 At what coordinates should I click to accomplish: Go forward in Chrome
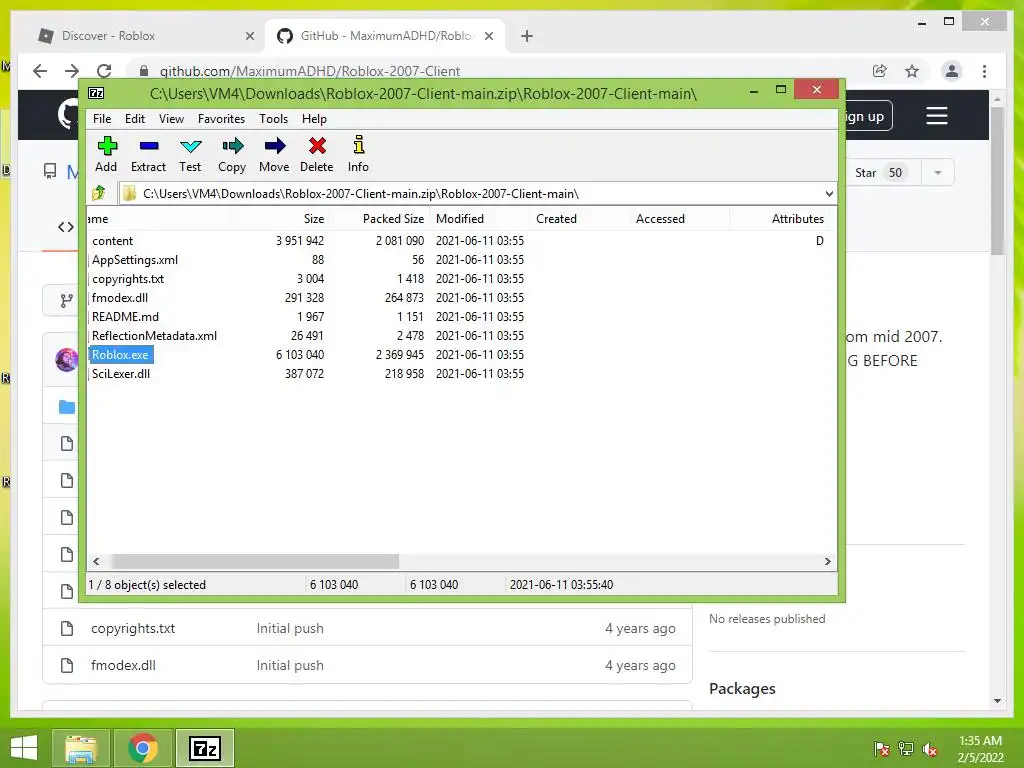[x=72, y=71]
